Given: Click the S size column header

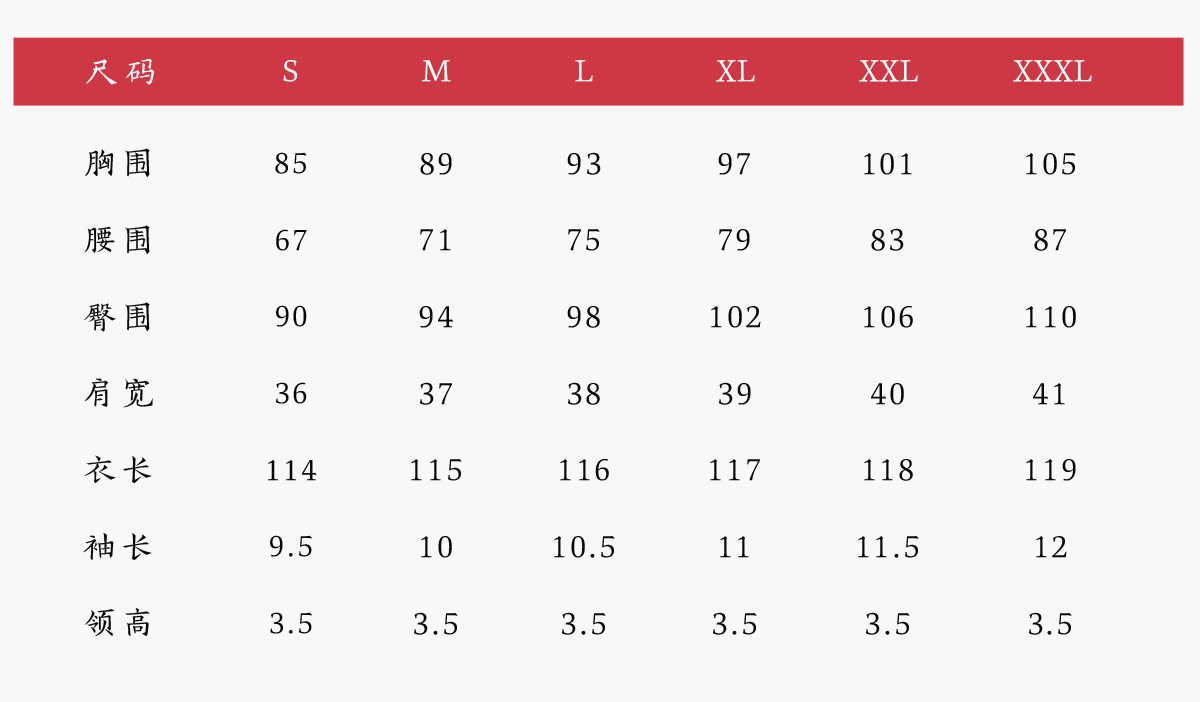Looking at the screenshot, I should coord(290,72).
